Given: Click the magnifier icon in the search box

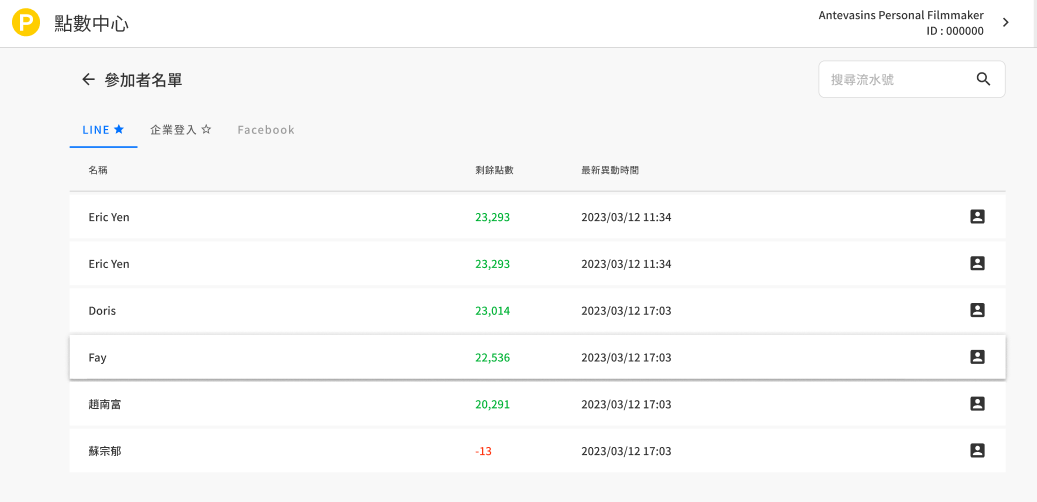Looking at the screenshot, I should (x=983, y=80).
